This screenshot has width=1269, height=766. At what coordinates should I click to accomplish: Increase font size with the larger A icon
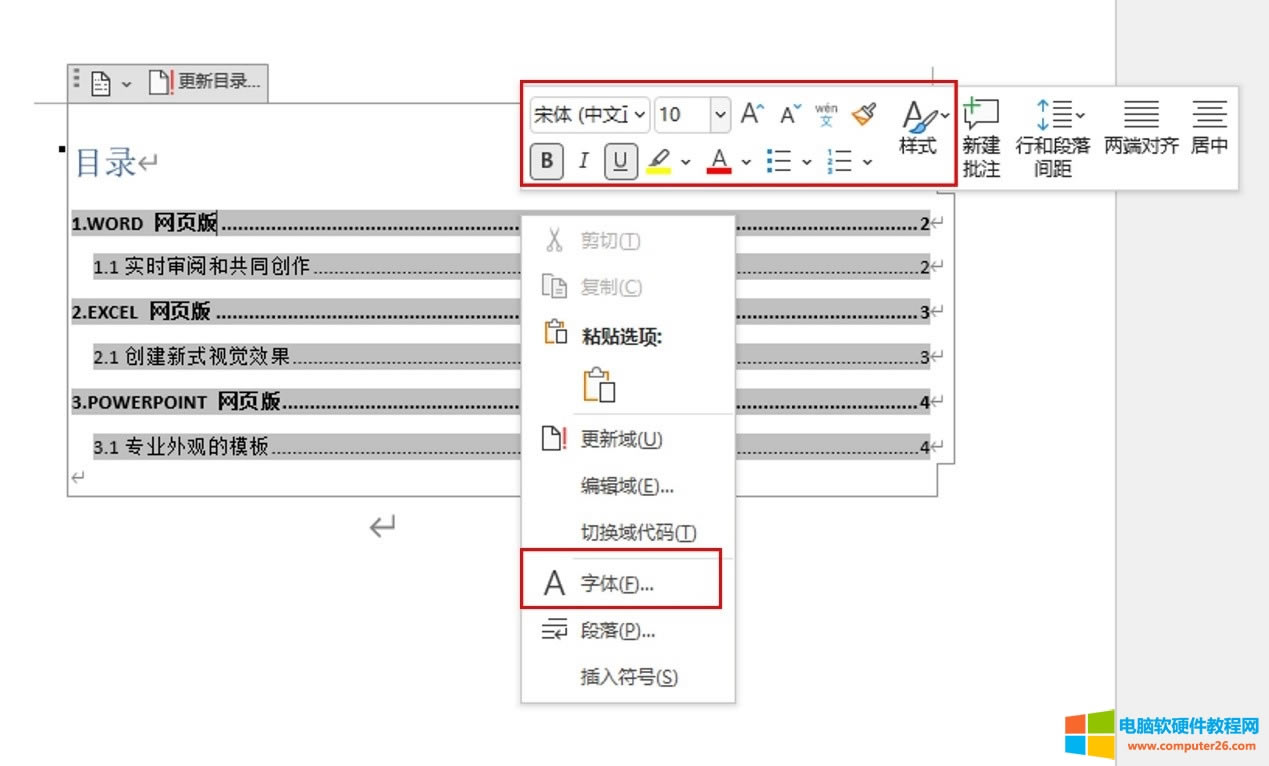point(751,114)
